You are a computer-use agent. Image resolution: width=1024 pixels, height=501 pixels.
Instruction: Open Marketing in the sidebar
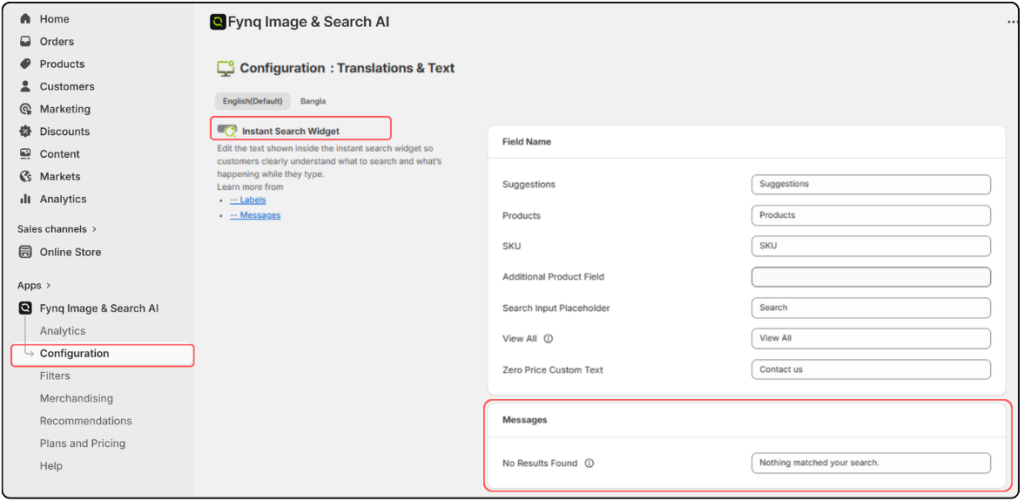point(65,109)
